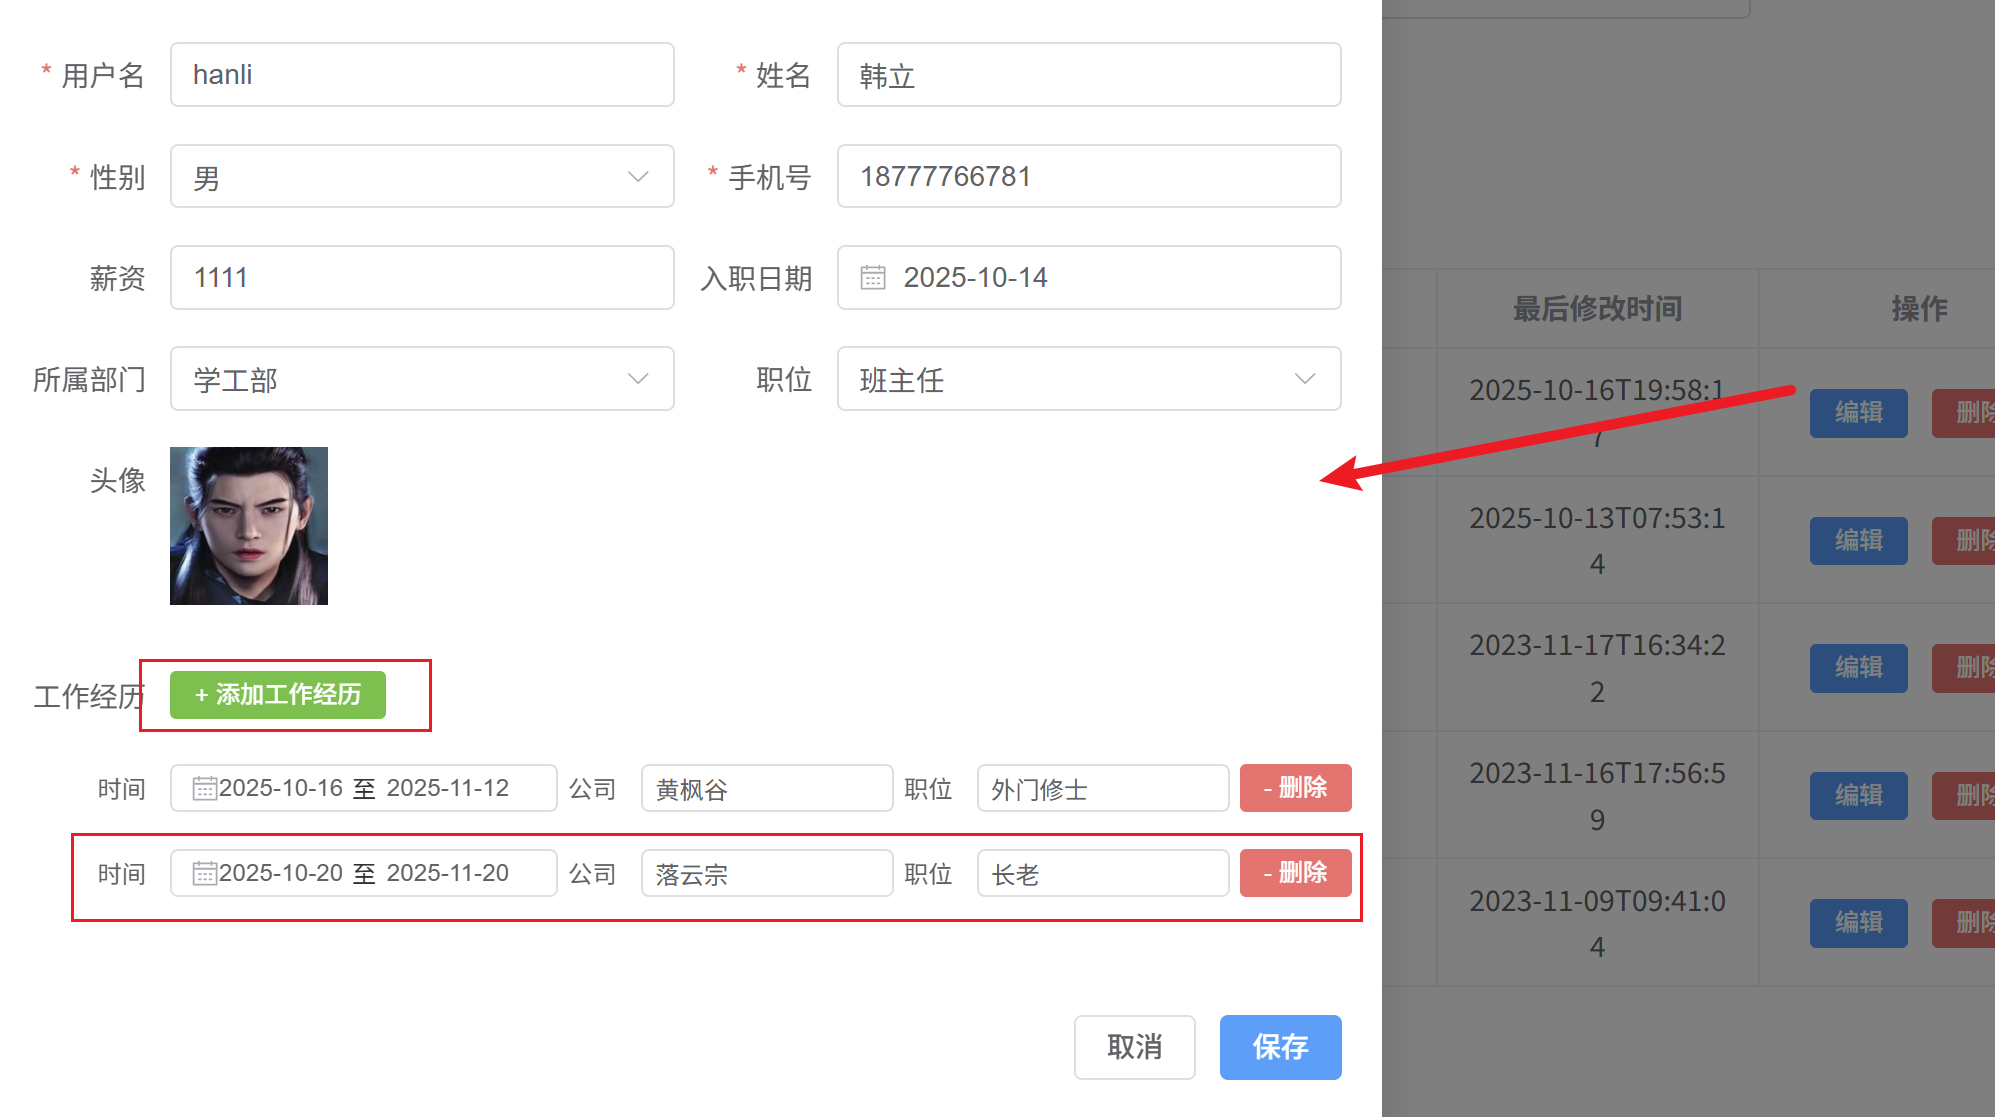The image size is (1995, 1117).
Task: Click the 薪资 field showing 1111
Action: point(421,278)
